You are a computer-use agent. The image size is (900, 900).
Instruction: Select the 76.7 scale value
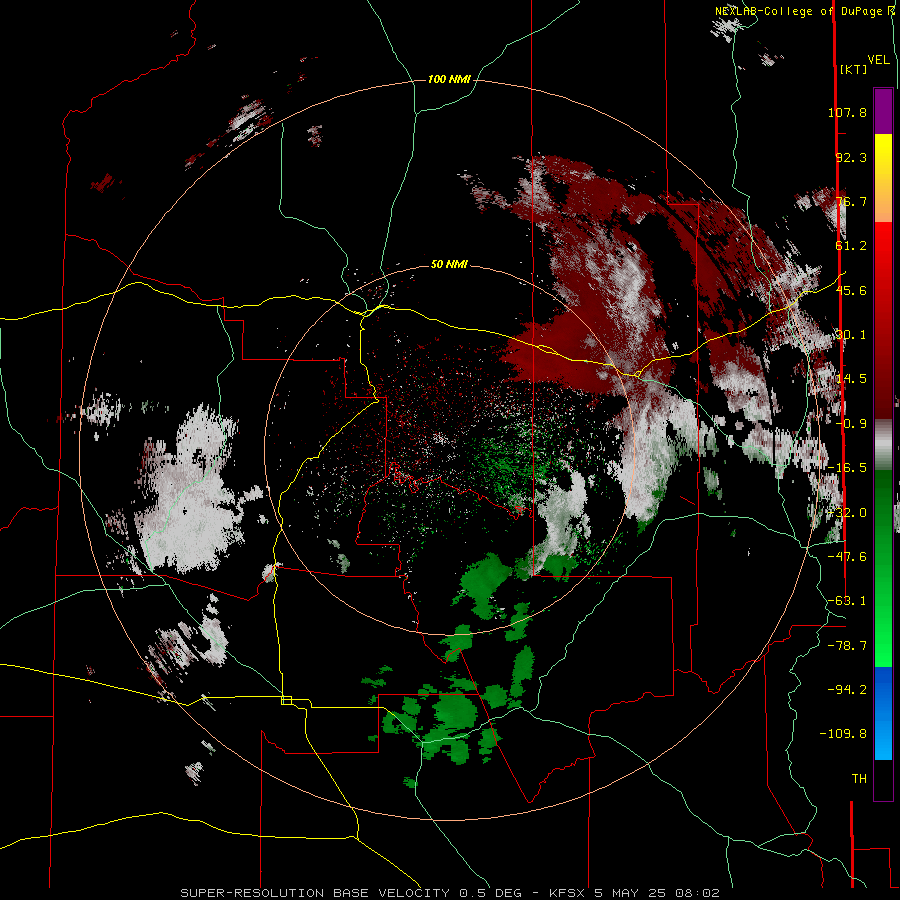pyautogui.click(x=851, y=201)
